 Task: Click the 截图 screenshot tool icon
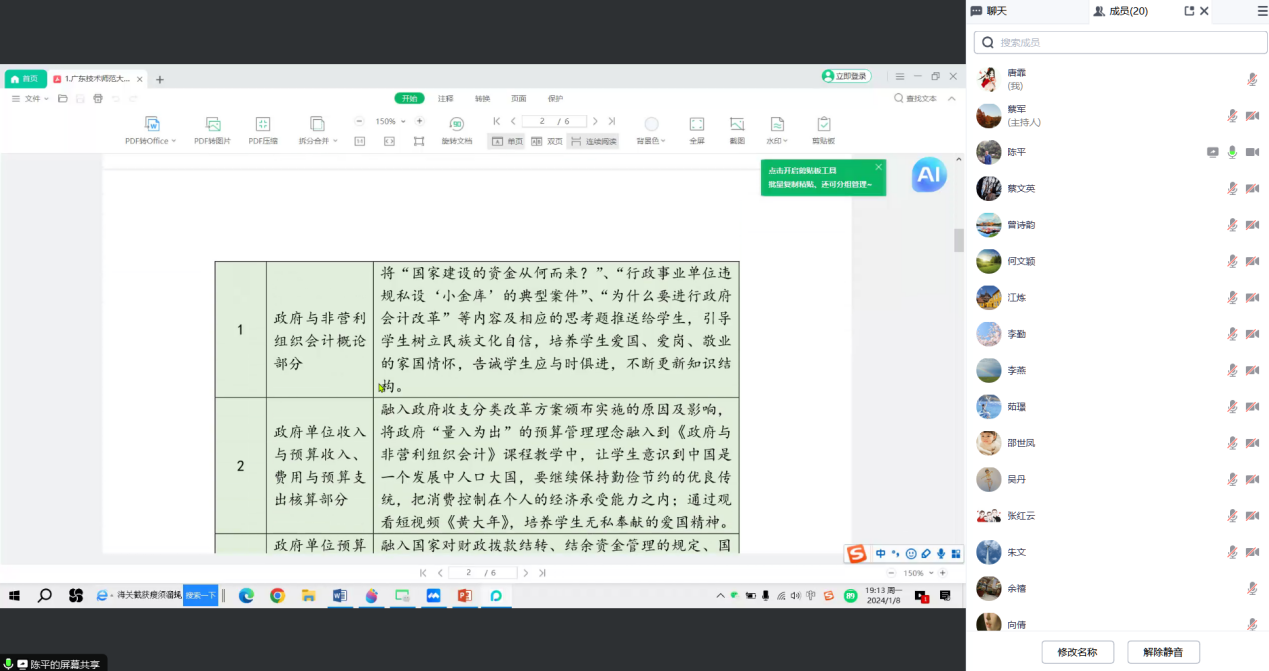[737, 124]
